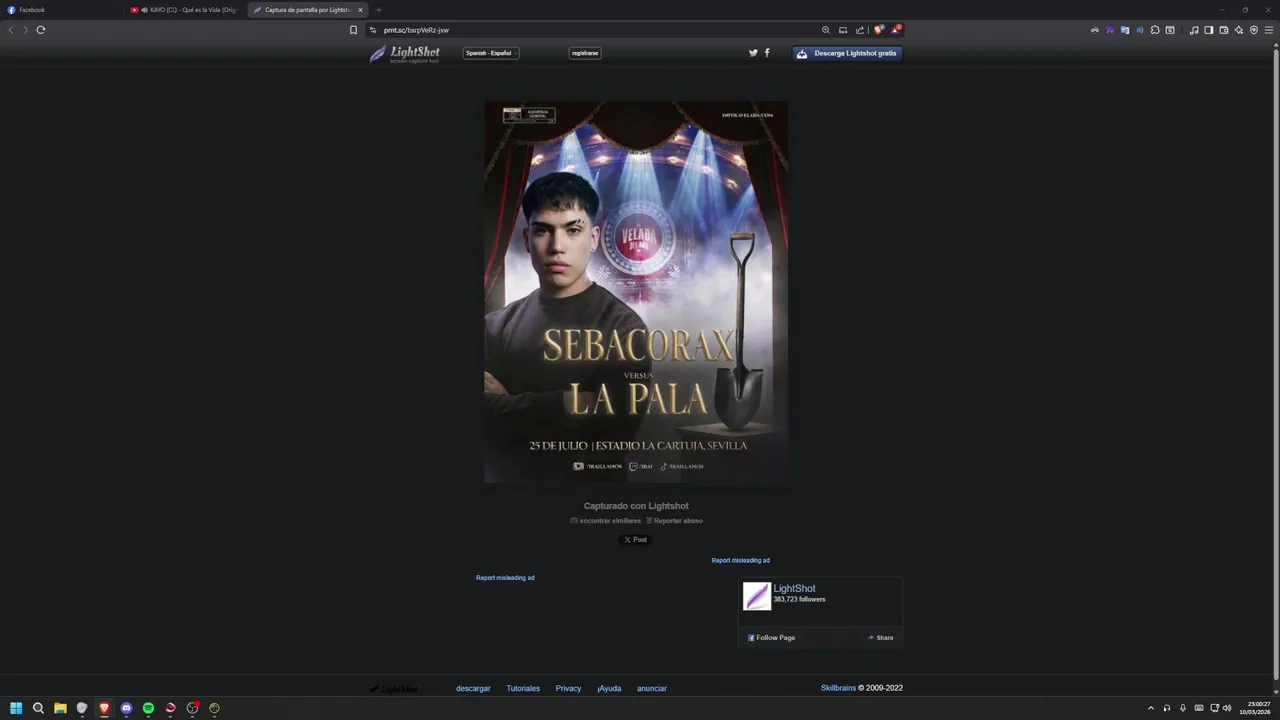The width and height of the screenshot is (1280, 720).
Task: Open the Privacy footer link
Action: tap(568, 689)
